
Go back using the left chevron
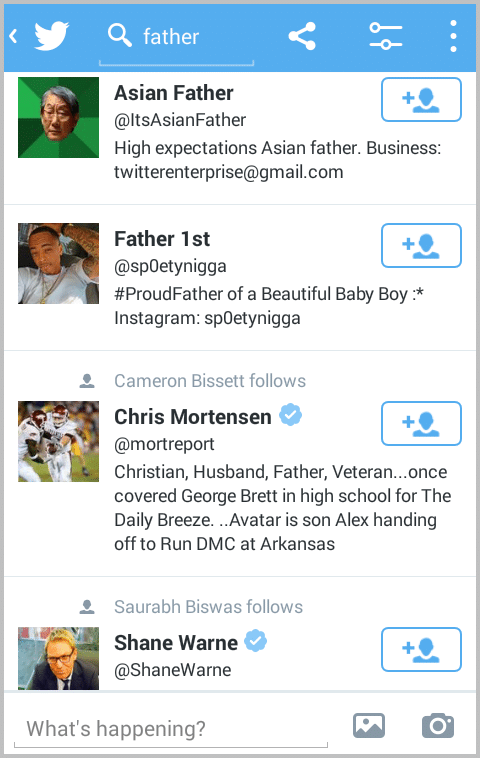click(14, 36)
